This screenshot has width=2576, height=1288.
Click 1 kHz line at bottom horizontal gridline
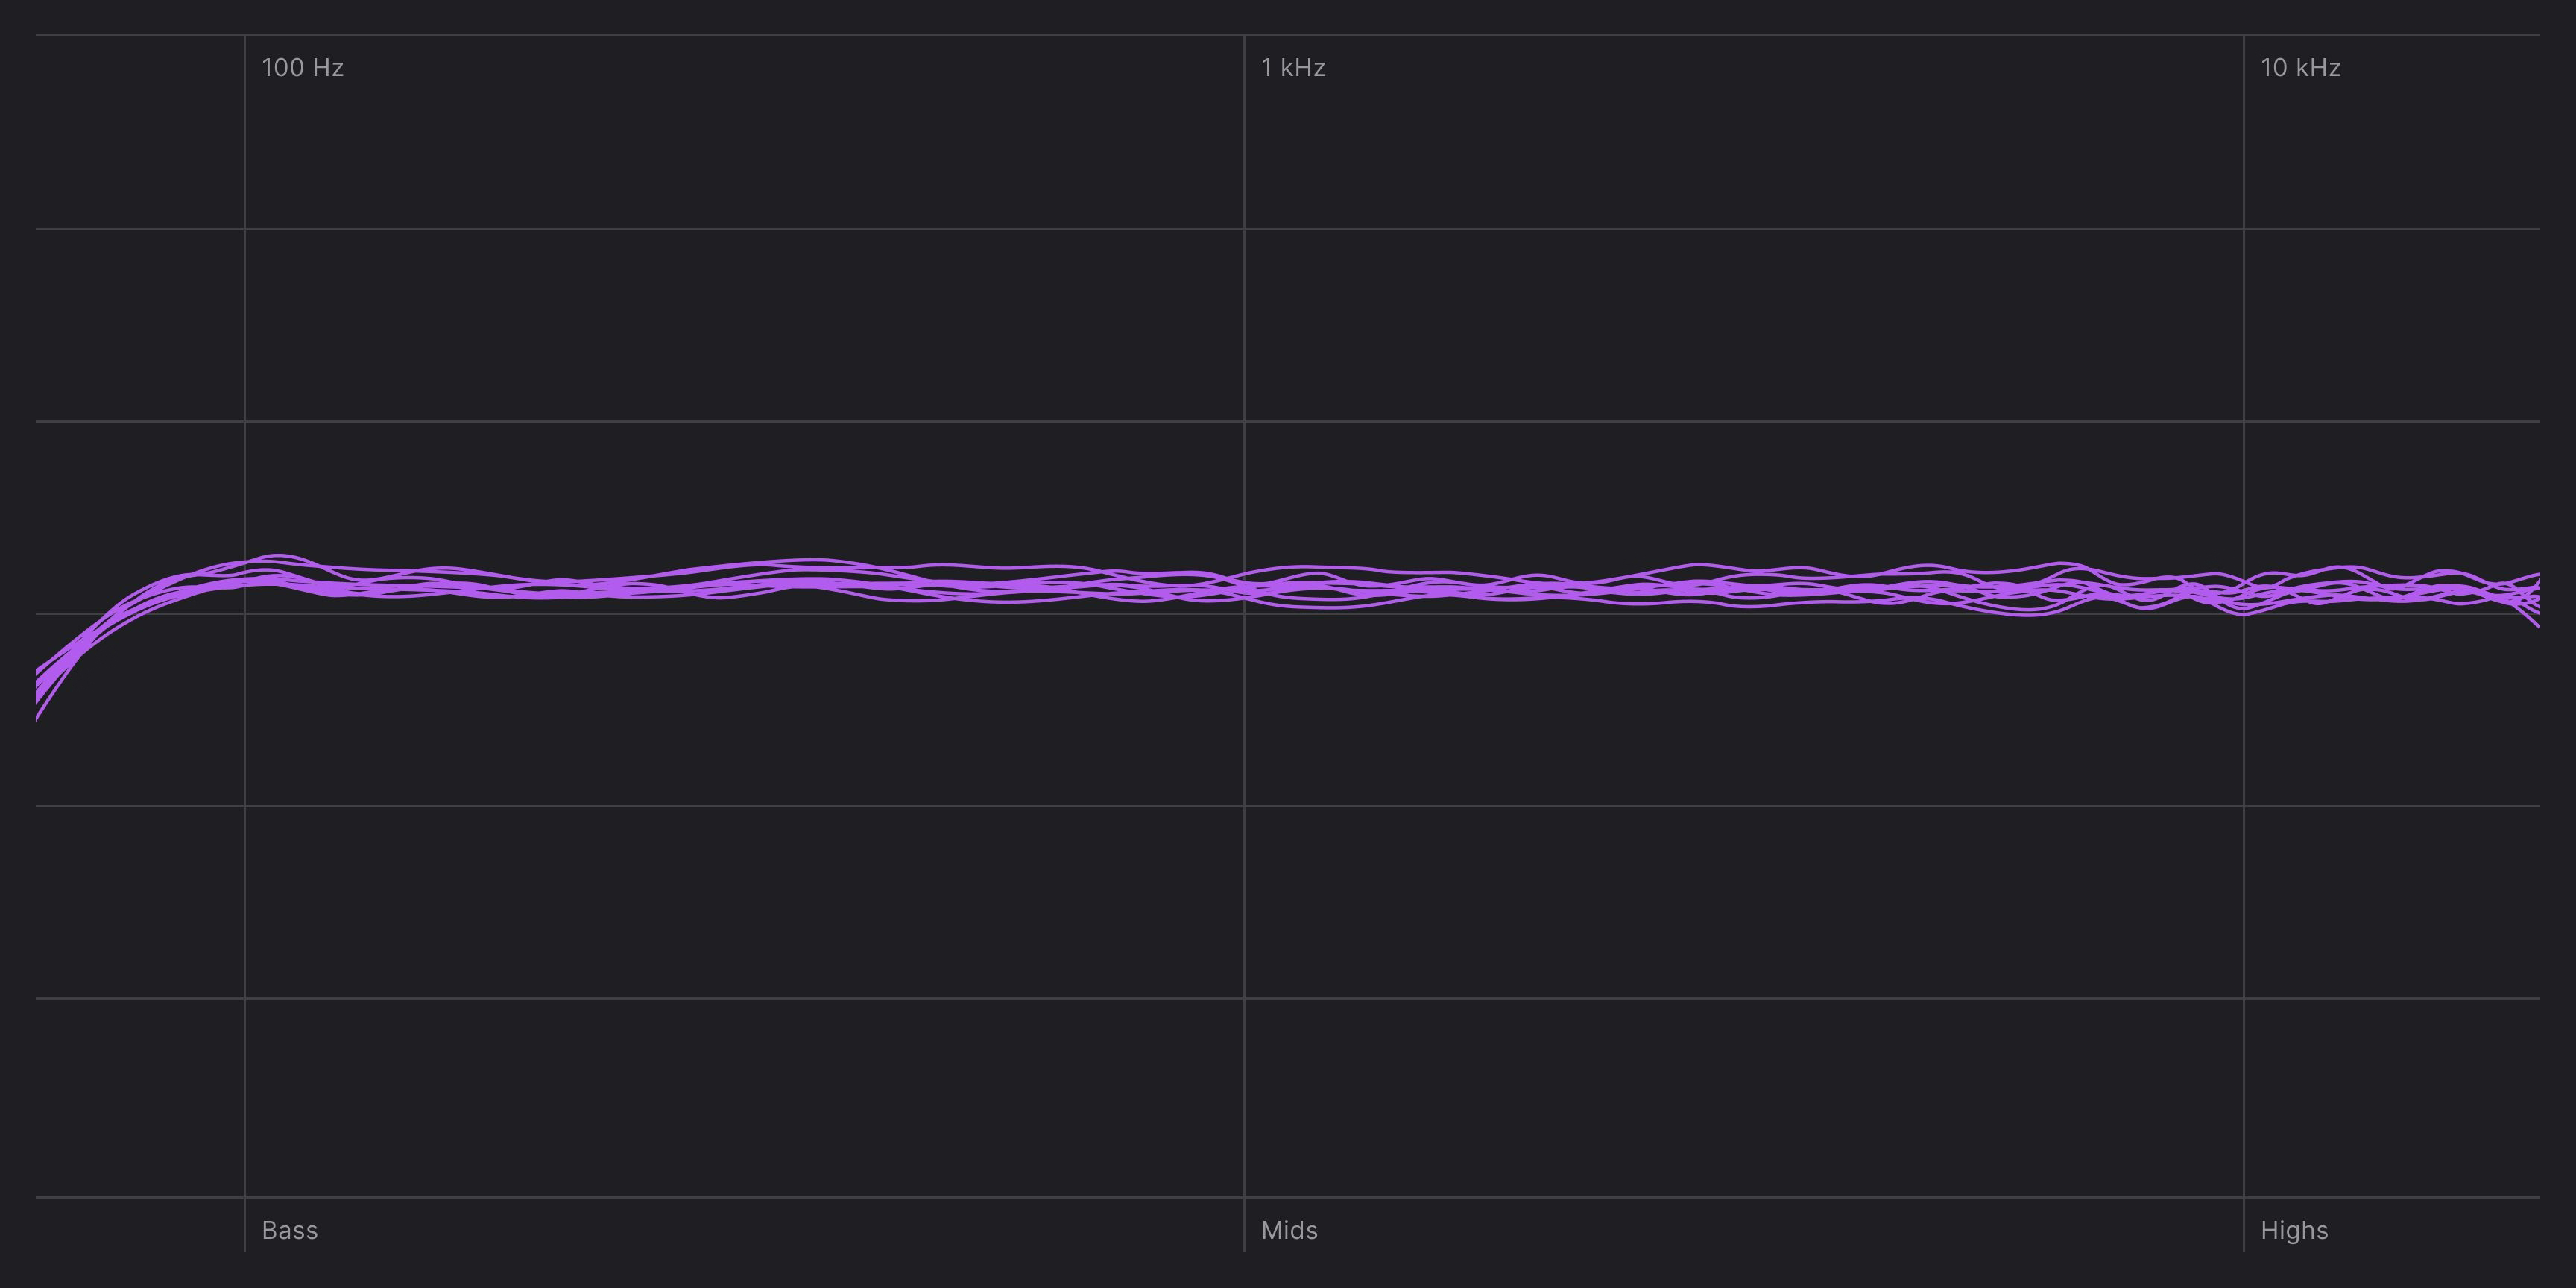1244,1197
